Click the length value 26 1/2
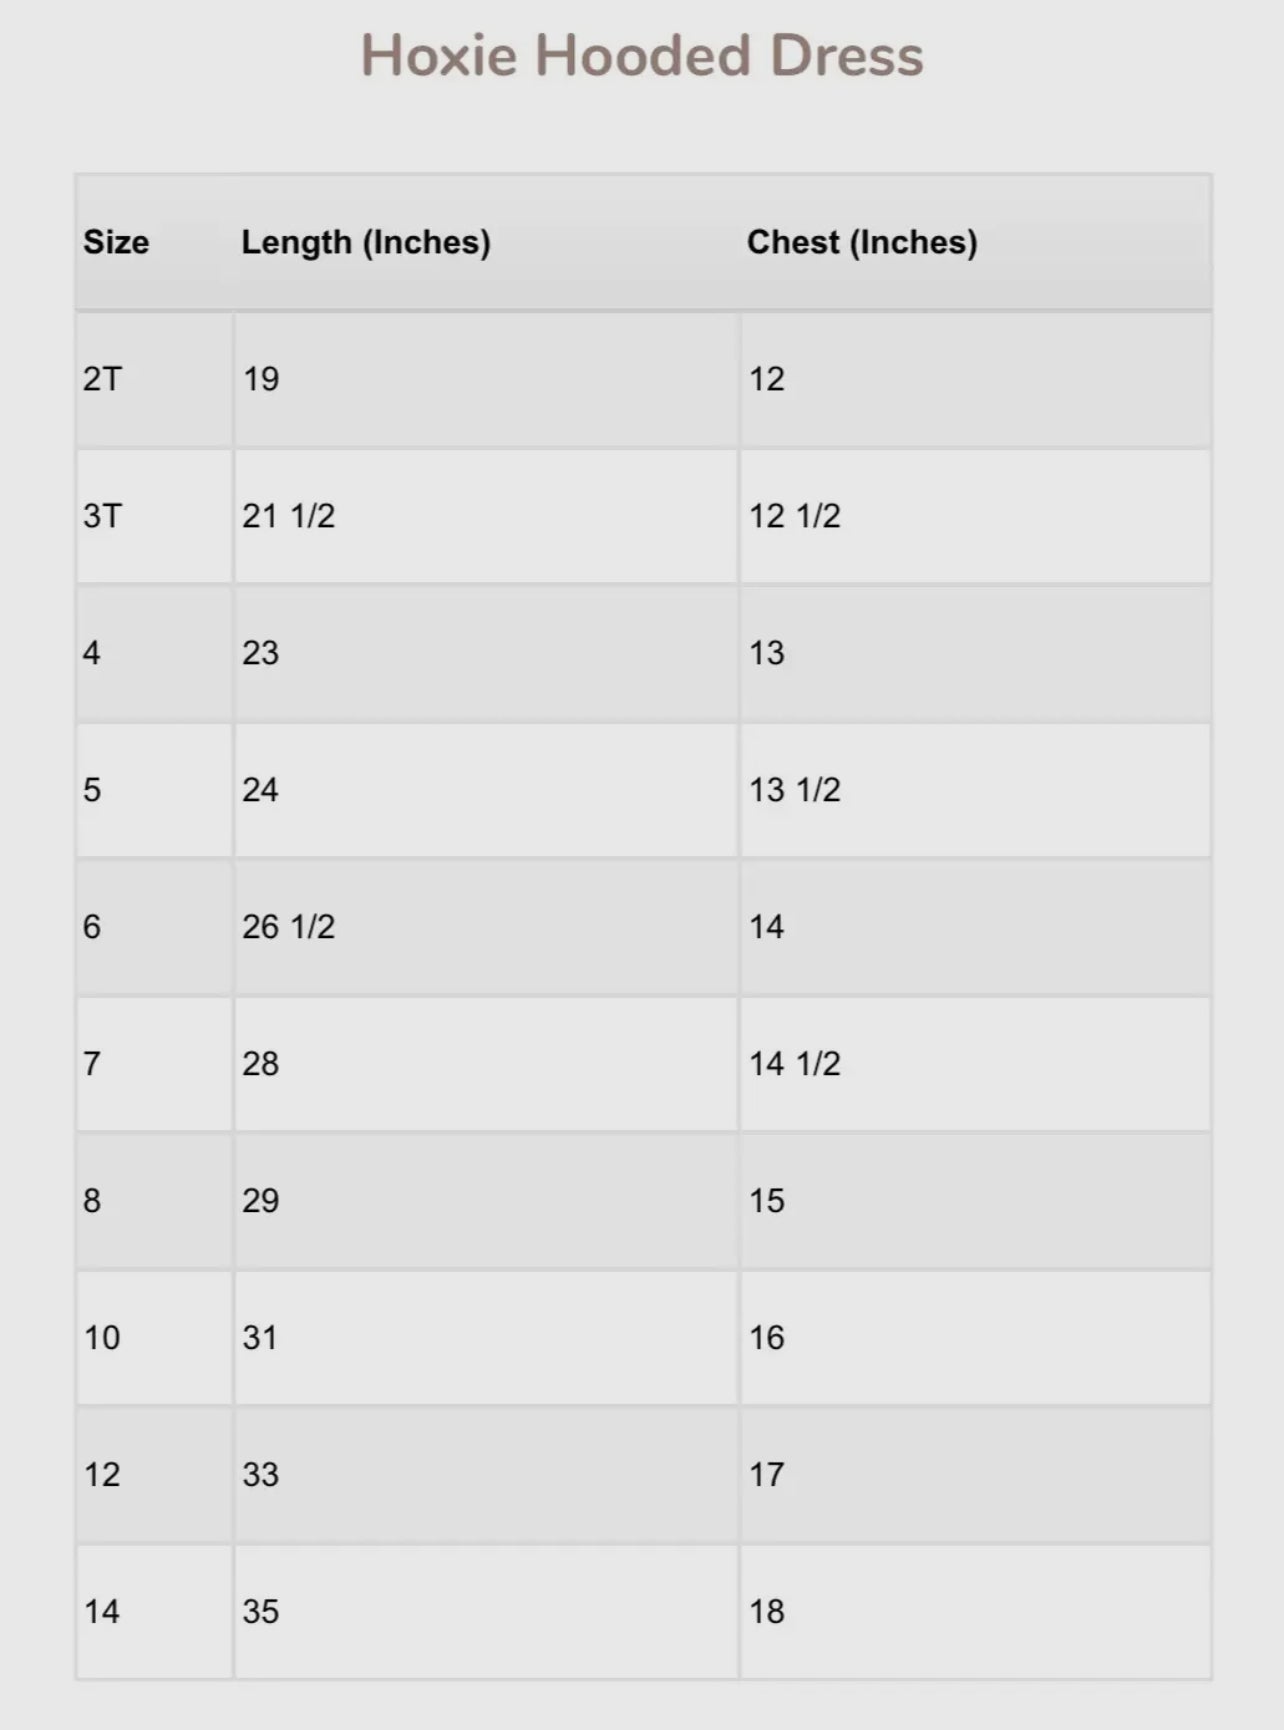The image size is (1284, 1730). (x=288, y=927)
